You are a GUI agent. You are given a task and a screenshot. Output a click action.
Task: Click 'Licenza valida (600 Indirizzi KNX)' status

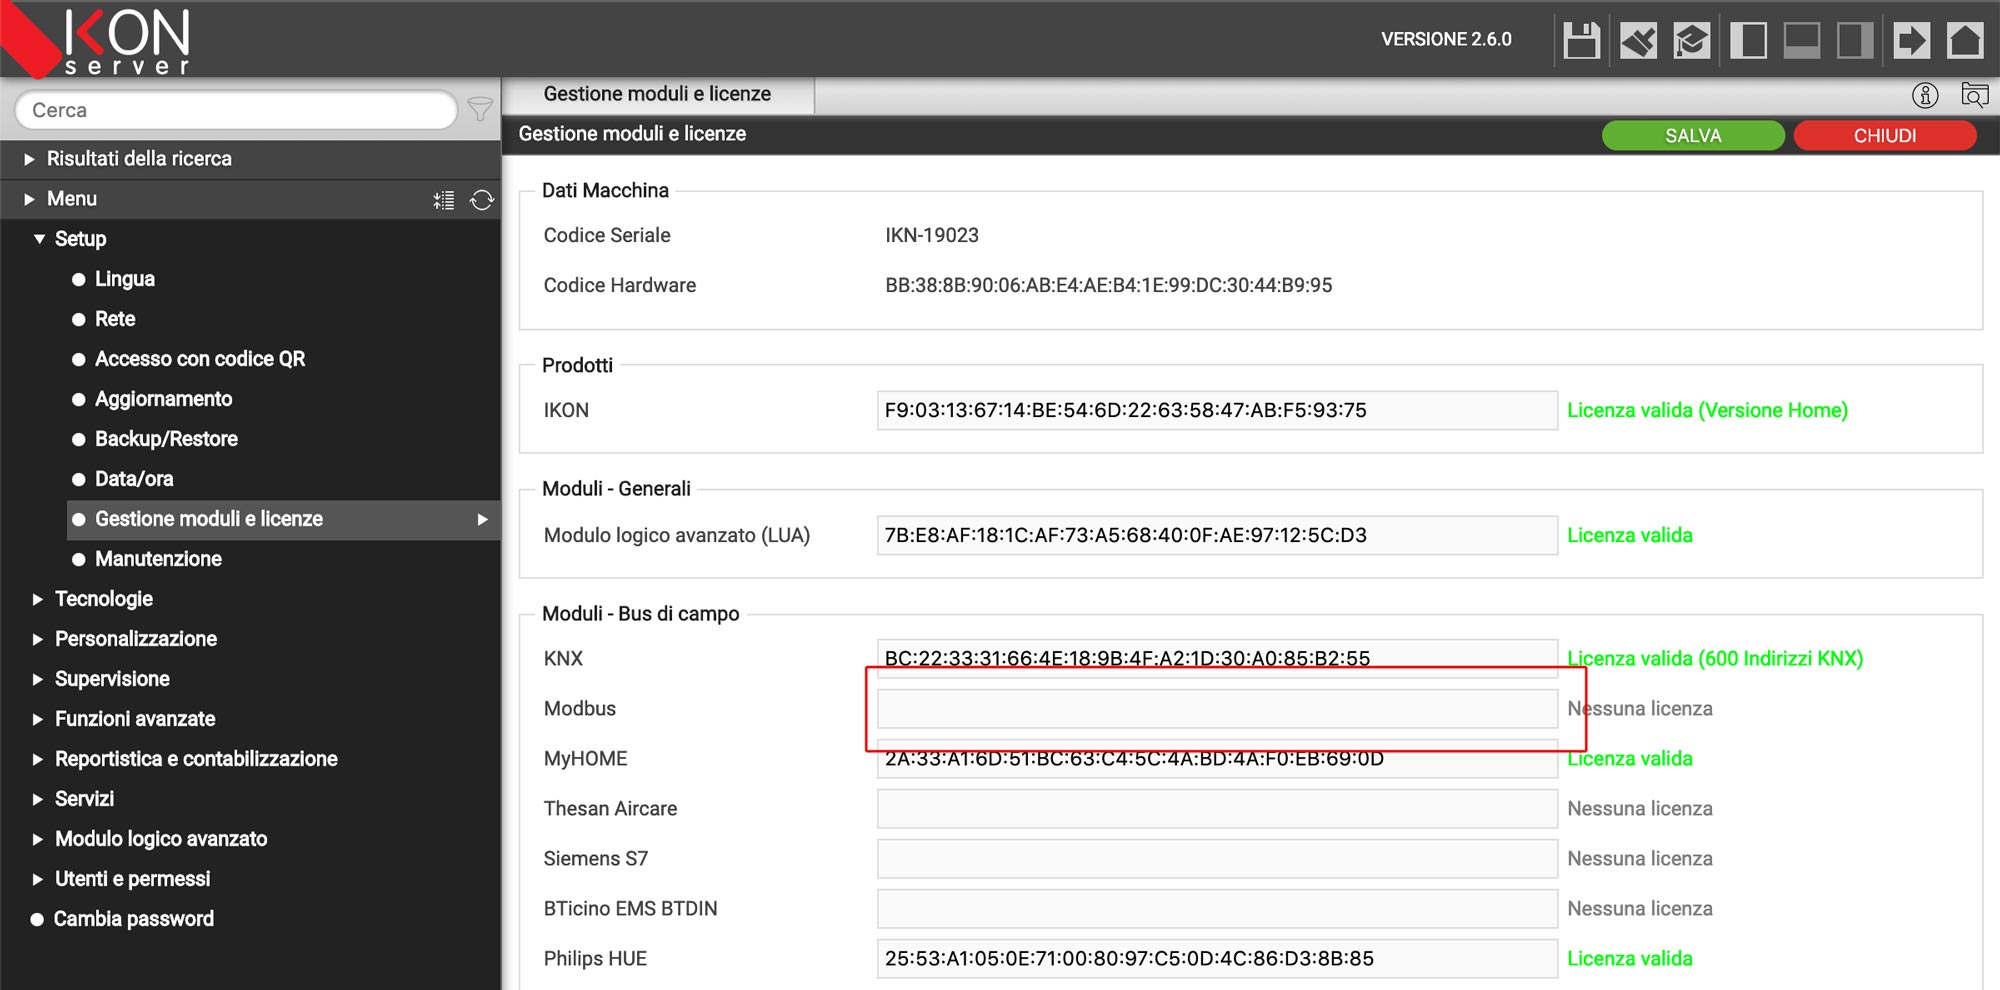[x=1715, y=658]
